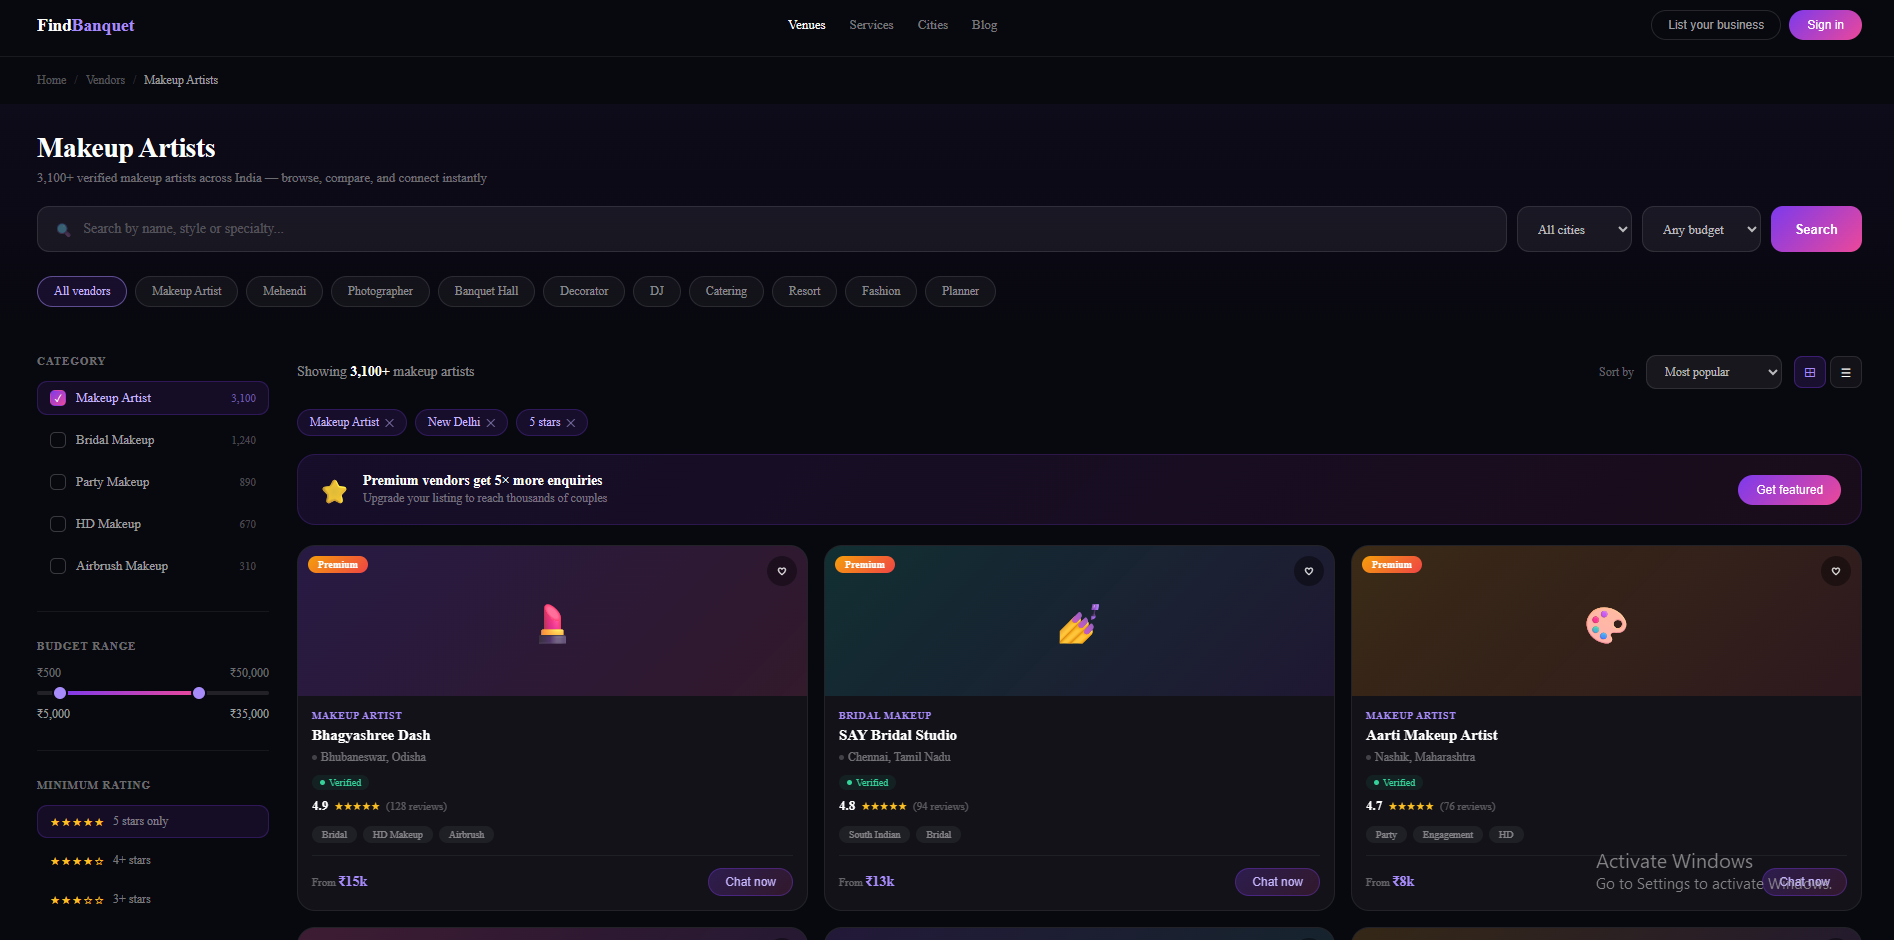Screen dimensions: 1894x940
Task: Open the Services menu in navigation
Action: [x=871, y=25]
